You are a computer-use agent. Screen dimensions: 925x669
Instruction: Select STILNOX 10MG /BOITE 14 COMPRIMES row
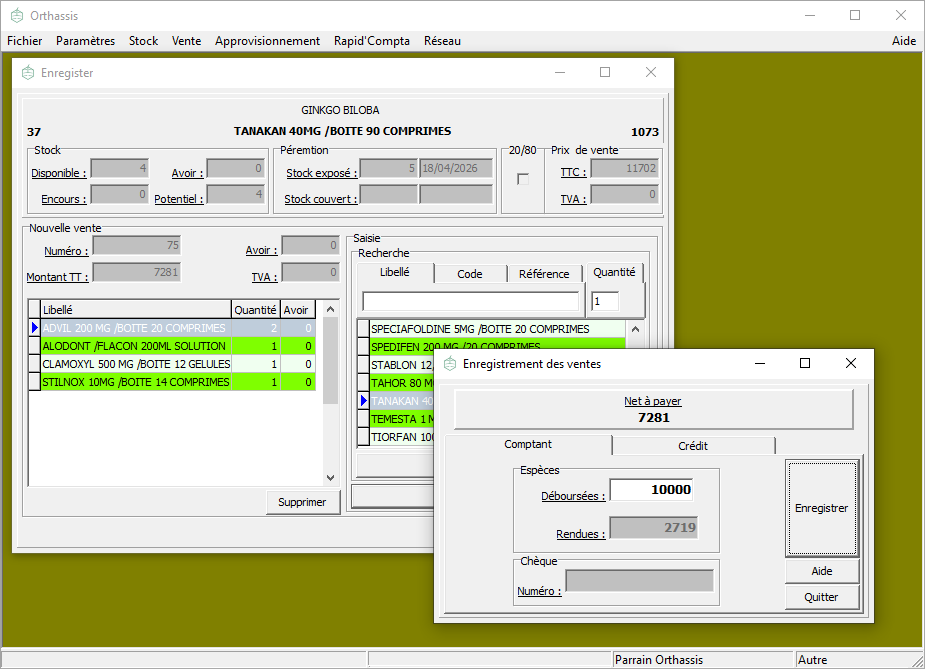(x=178, y=382)
